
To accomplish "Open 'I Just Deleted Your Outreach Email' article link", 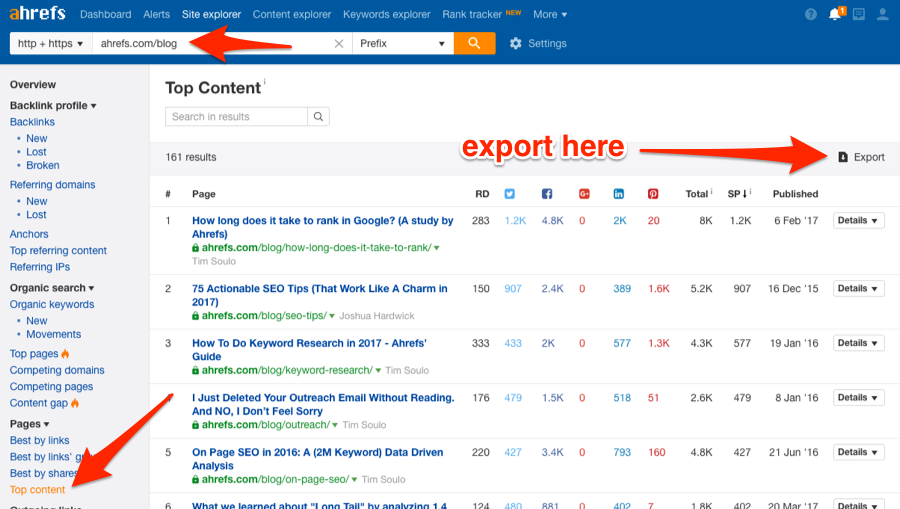I will [x=323, y=405].
